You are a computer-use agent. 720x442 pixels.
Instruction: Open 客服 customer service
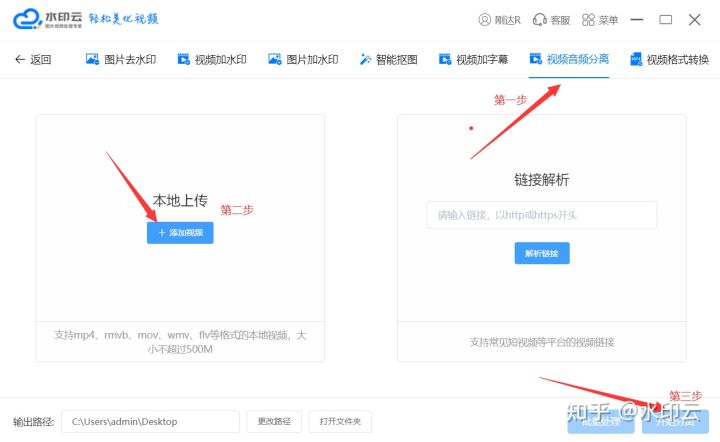551,20
